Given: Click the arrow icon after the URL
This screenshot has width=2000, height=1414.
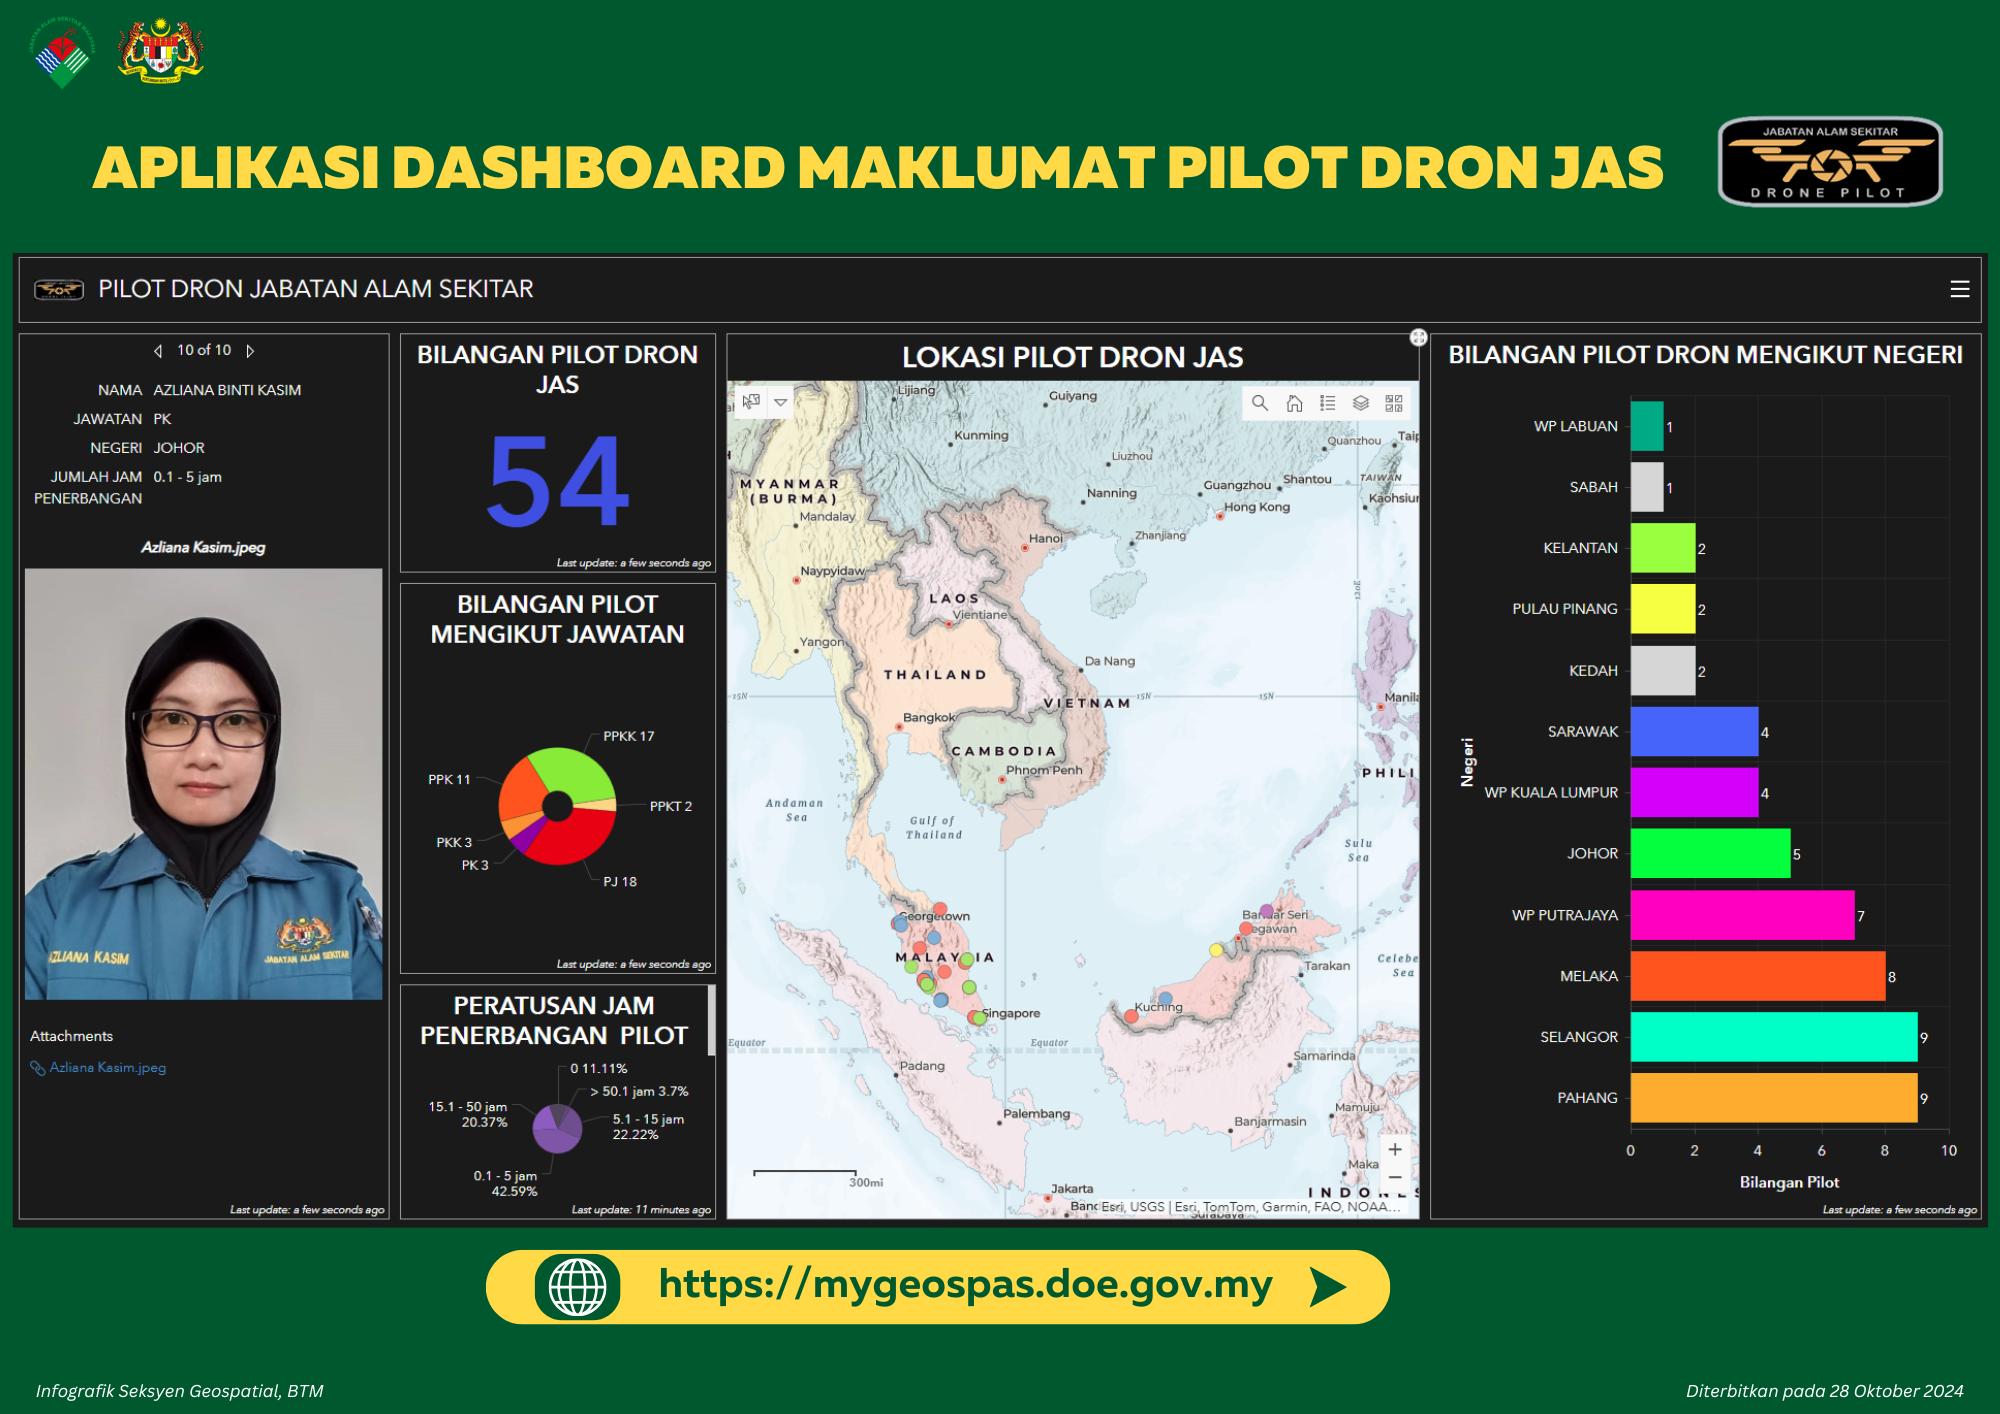Looking at the screenshot, I should click(1328, 1287).
